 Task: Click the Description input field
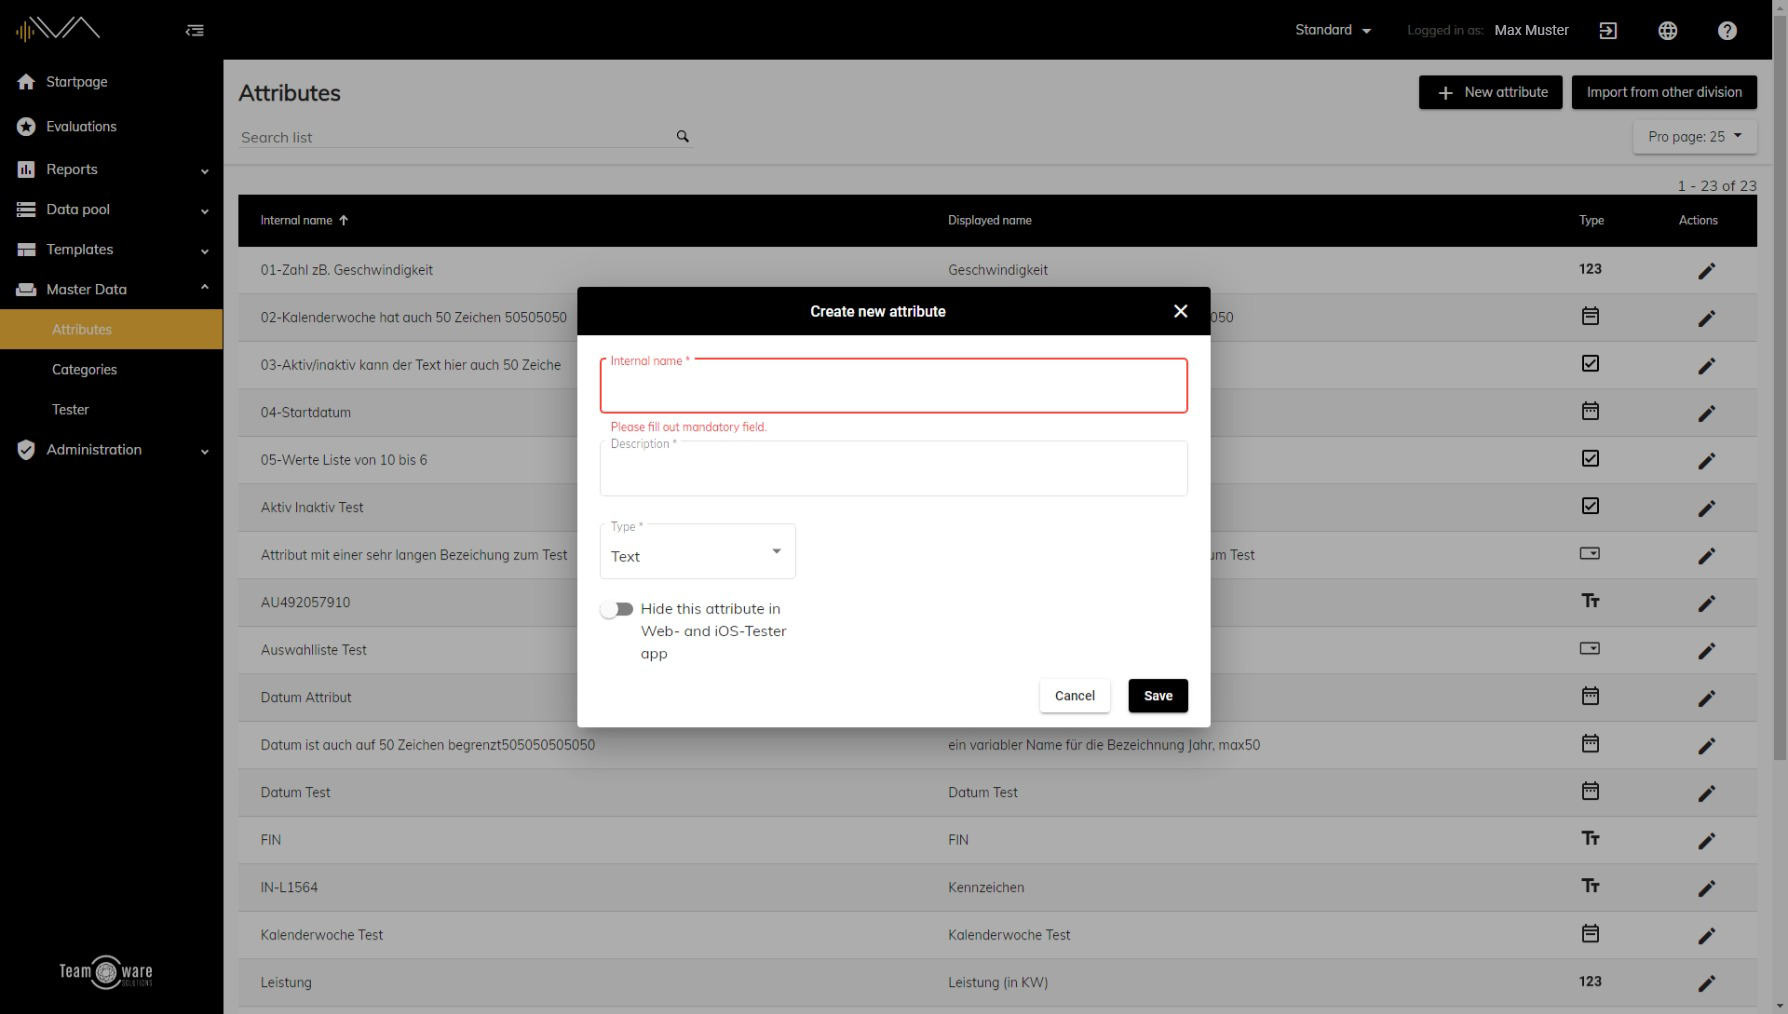(893, 468)
